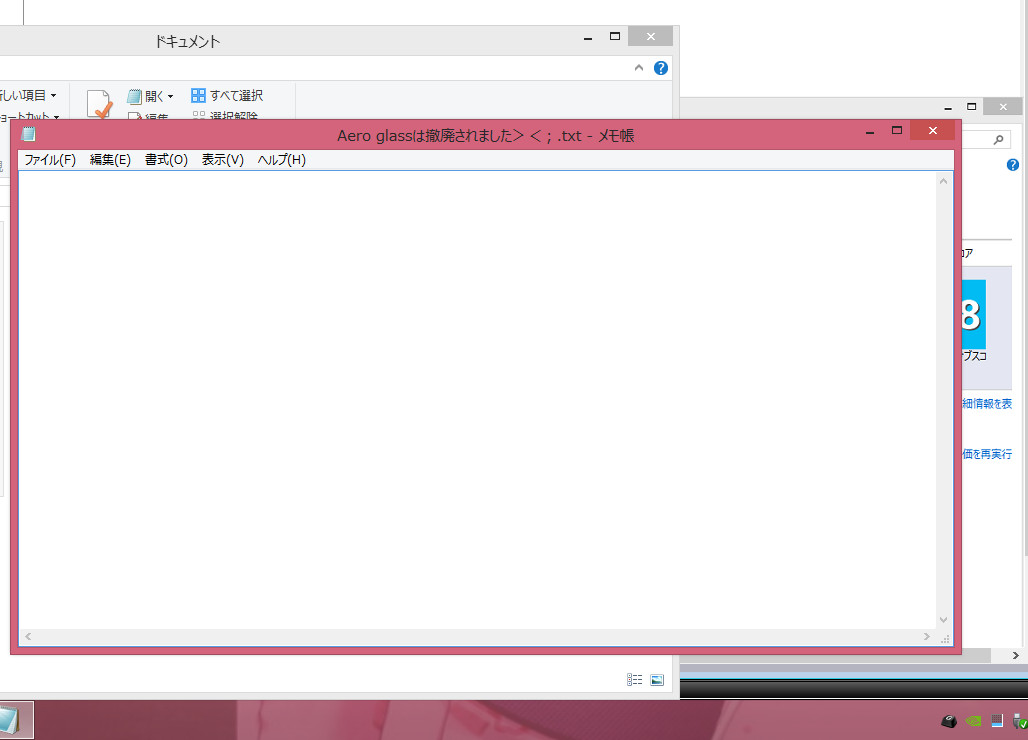Screen dimensions: 1028x740
Task: Maximize the Notepad window
Action: (x=897, y=130)
